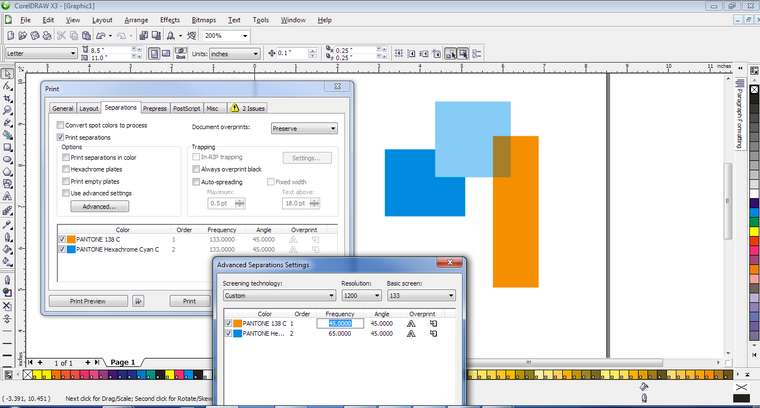This screenshot has width=760, height=408.
Task: Enable Print empty plates option
Action: tap(66, 181)
